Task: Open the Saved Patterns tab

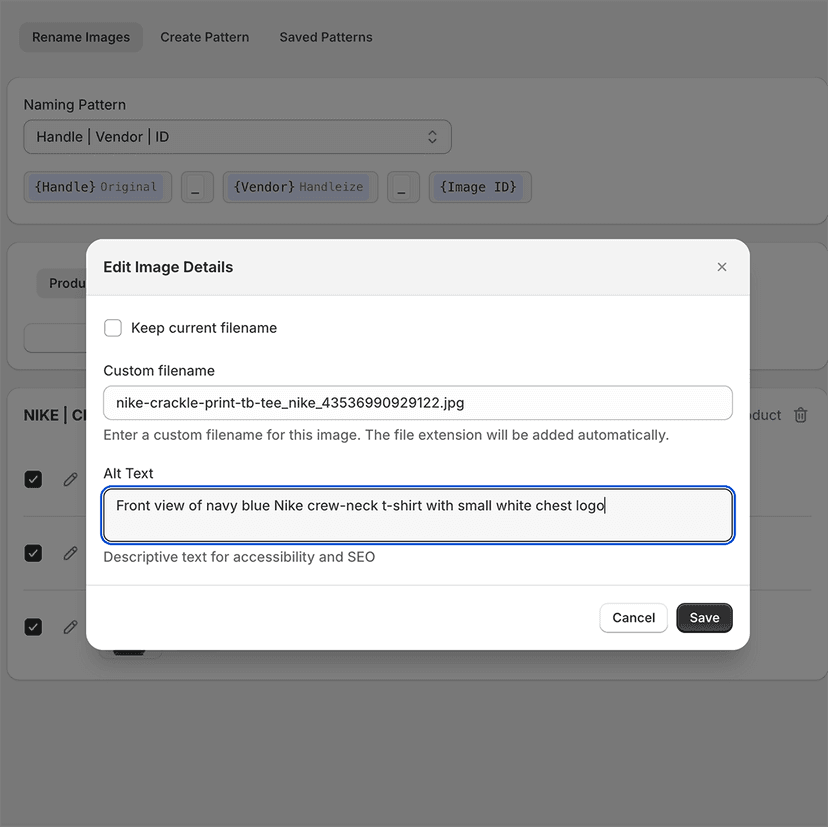Action: [x=325, y=37]
